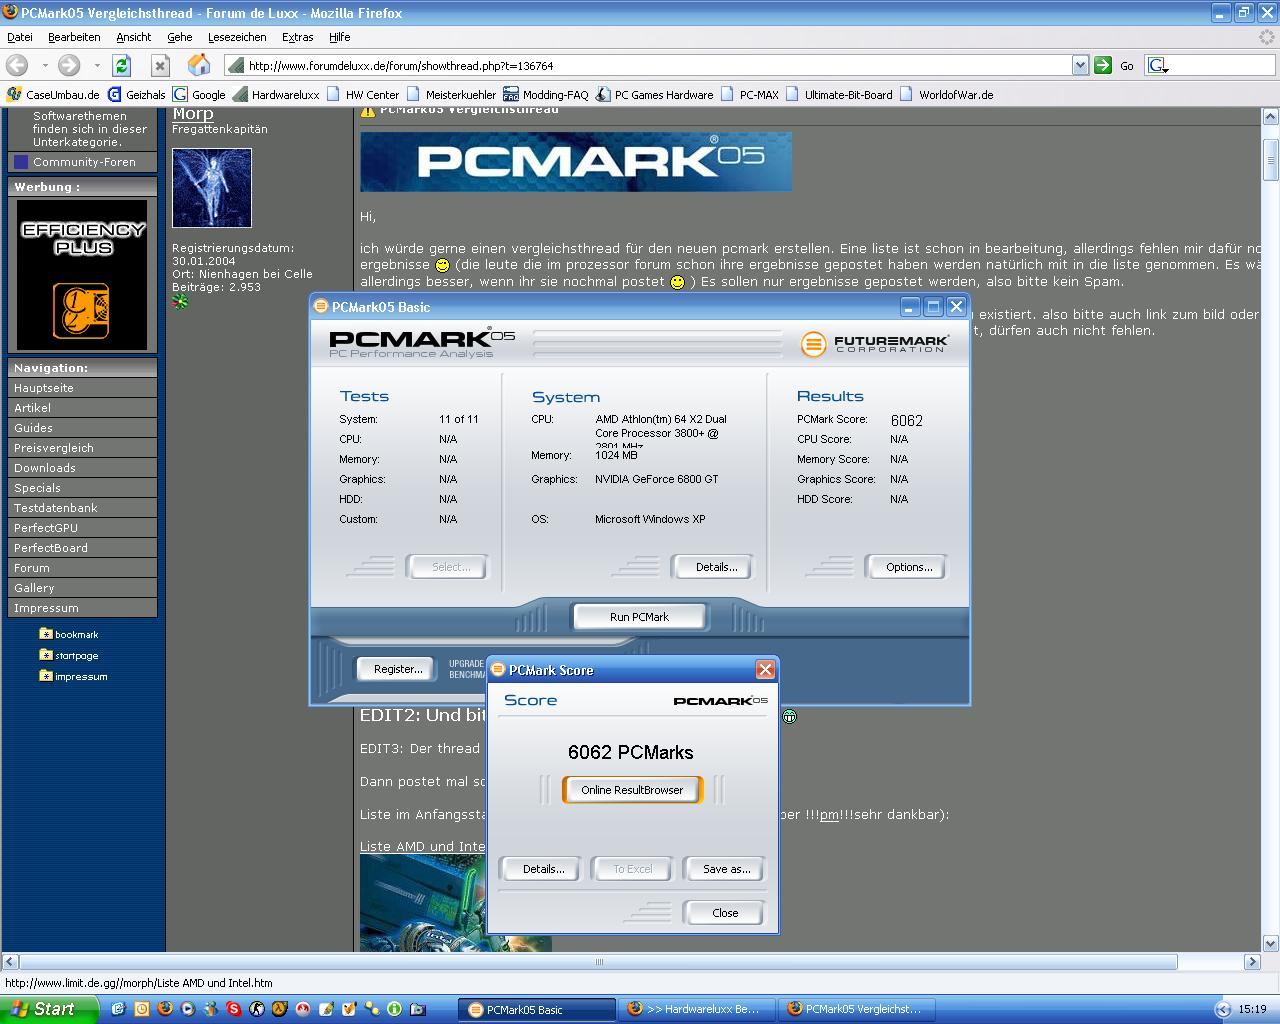Open the bookmark folder icon in sidebar
Viewport: 1280px width, 1024px height.
point(46,634)
